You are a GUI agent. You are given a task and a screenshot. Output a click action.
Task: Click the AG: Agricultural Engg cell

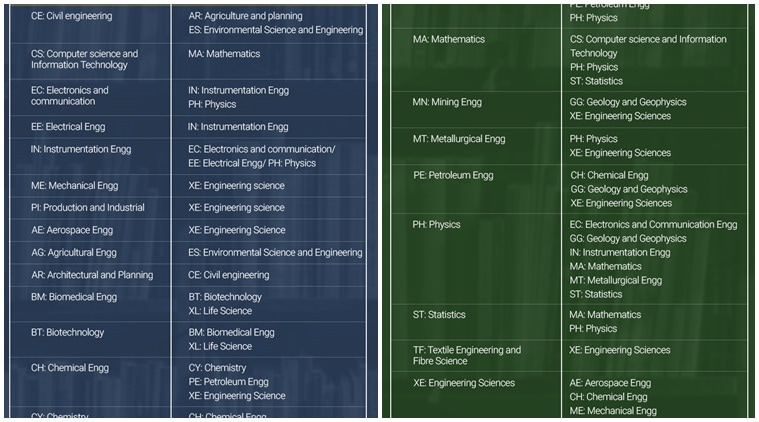point(74,253)
